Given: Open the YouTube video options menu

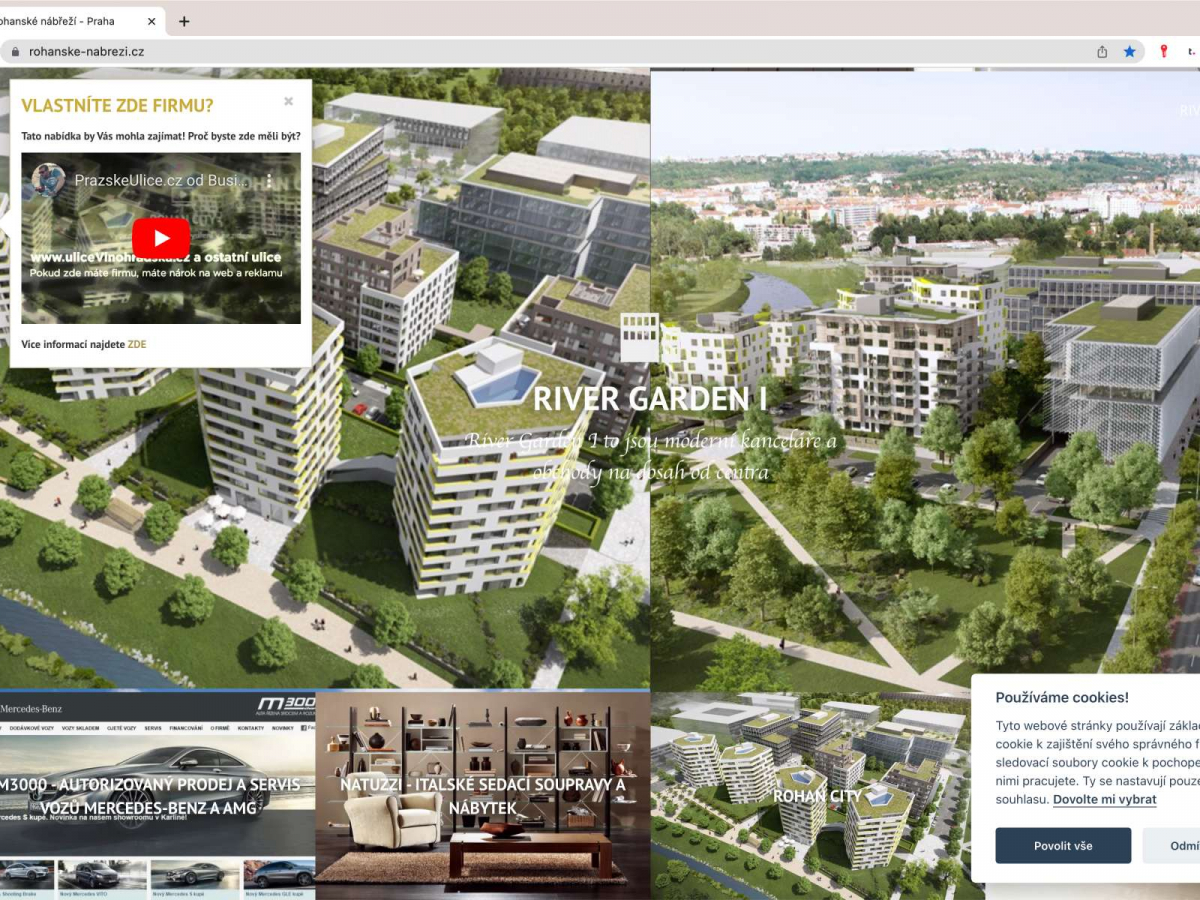Looking at the screenshot, I should coord(268,181).
